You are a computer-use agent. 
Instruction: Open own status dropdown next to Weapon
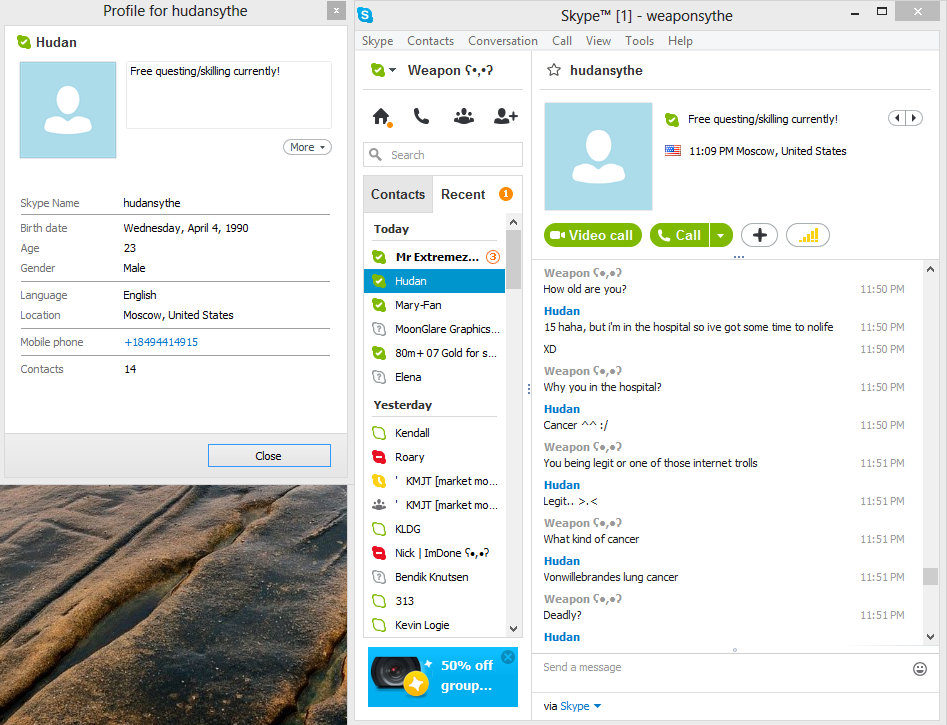pyautogui.click(x=393, y=70)
